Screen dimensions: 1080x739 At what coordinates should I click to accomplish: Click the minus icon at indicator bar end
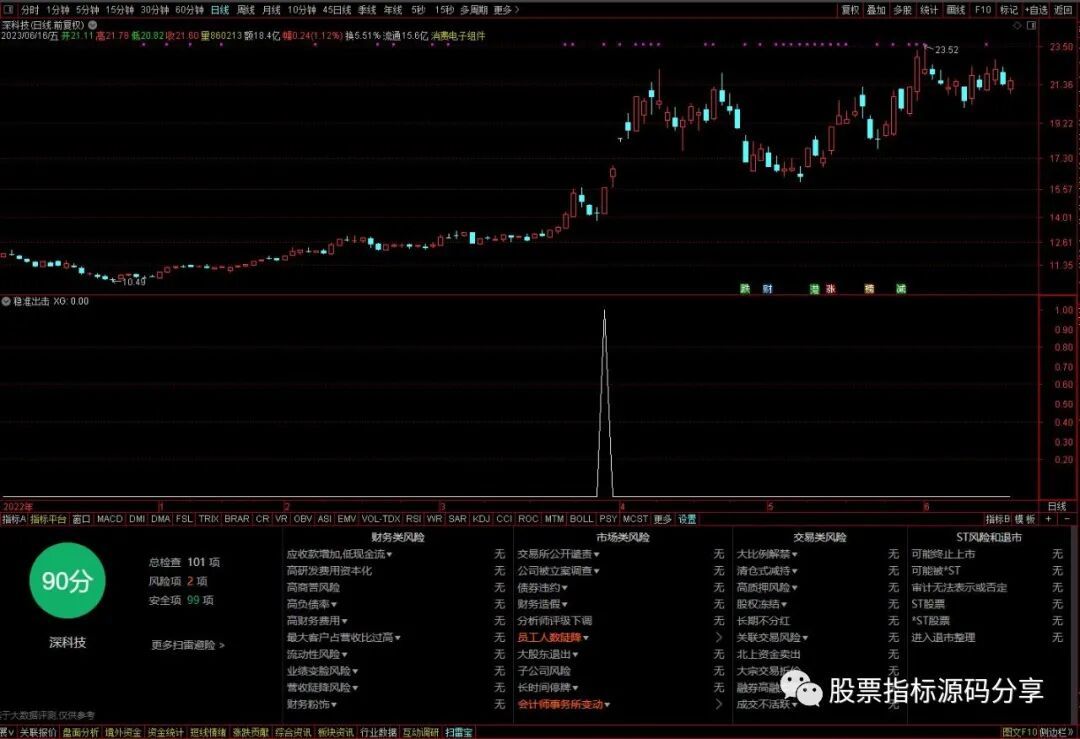[1067, 519]
